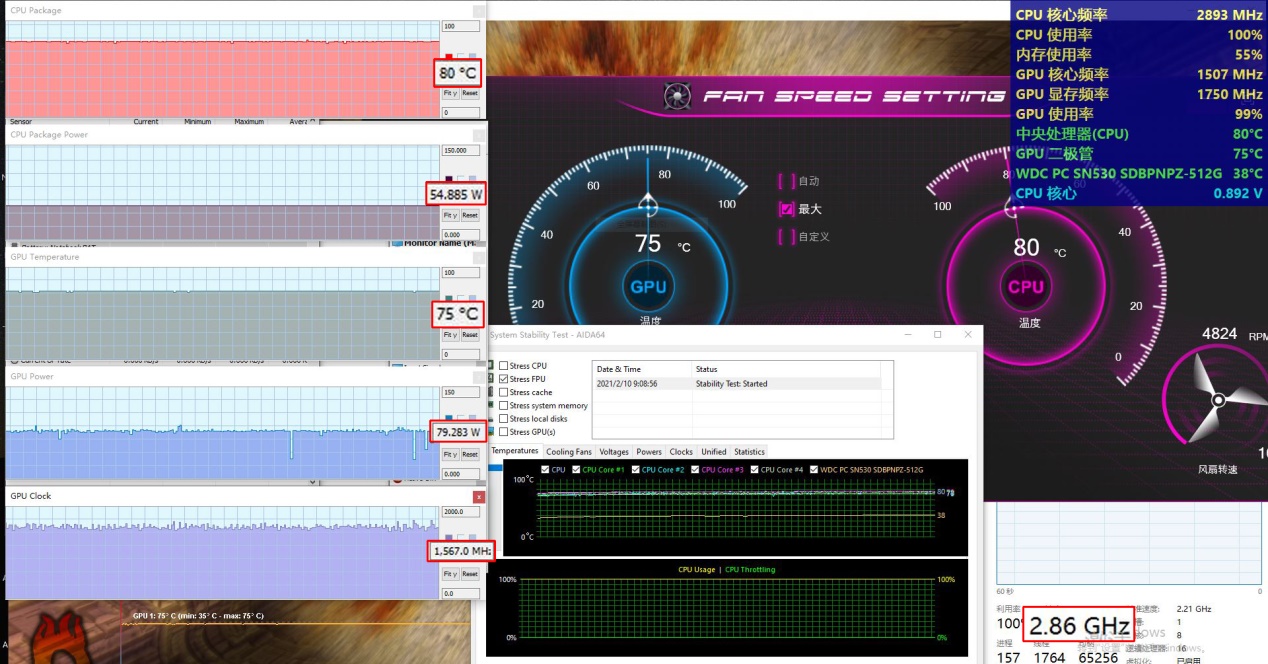Click Fit y in GPU Power graph

[x=450, y=454]
